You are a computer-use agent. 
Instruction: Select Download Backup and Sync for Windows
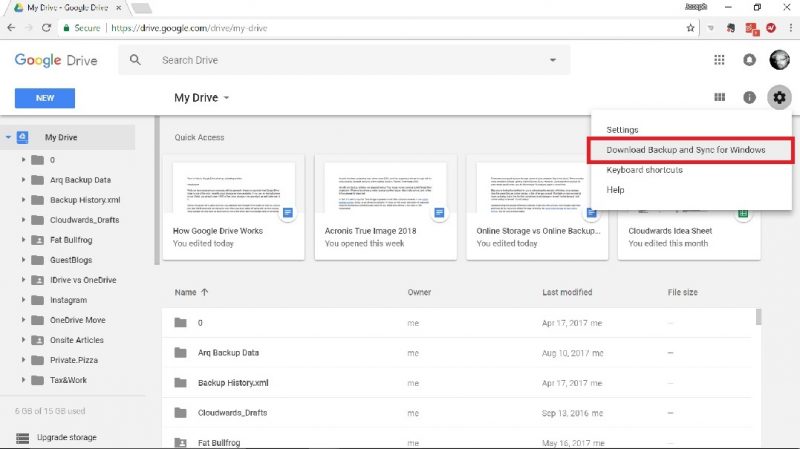click(x=691, y=150)
